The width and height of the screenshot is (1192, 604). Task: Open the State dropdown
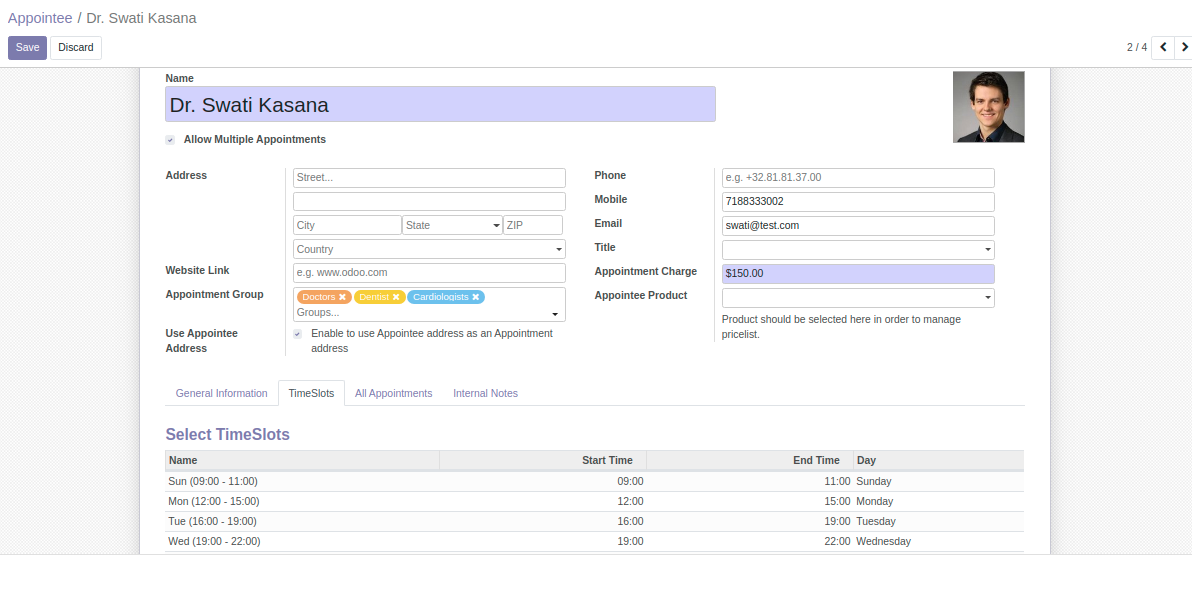(452, 225)
